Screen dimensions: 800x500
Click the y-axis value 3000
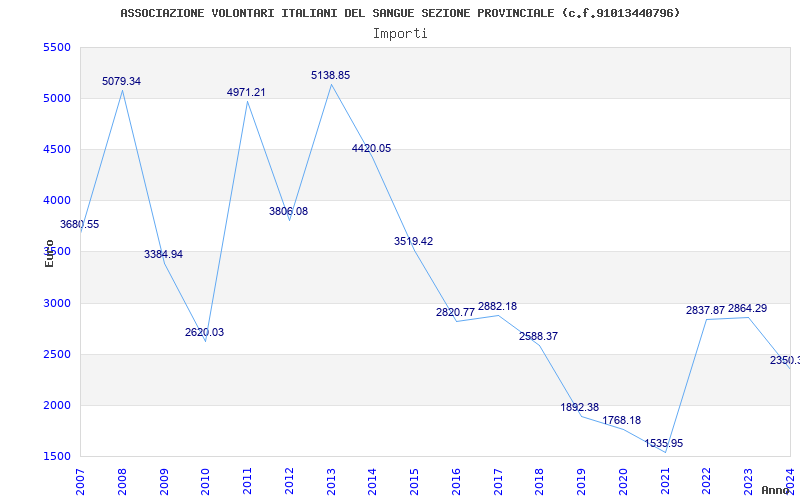point(57,303)
